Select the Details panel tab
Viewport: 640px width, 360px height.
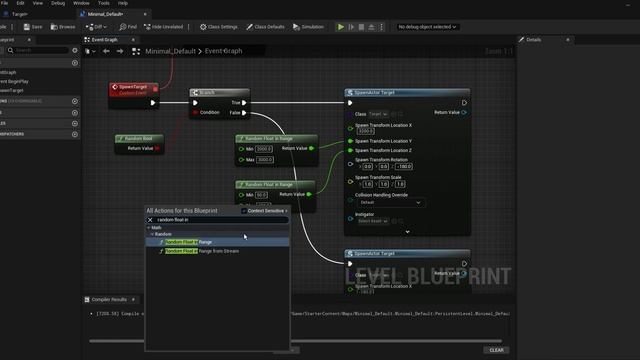click(x=533, y=40)
